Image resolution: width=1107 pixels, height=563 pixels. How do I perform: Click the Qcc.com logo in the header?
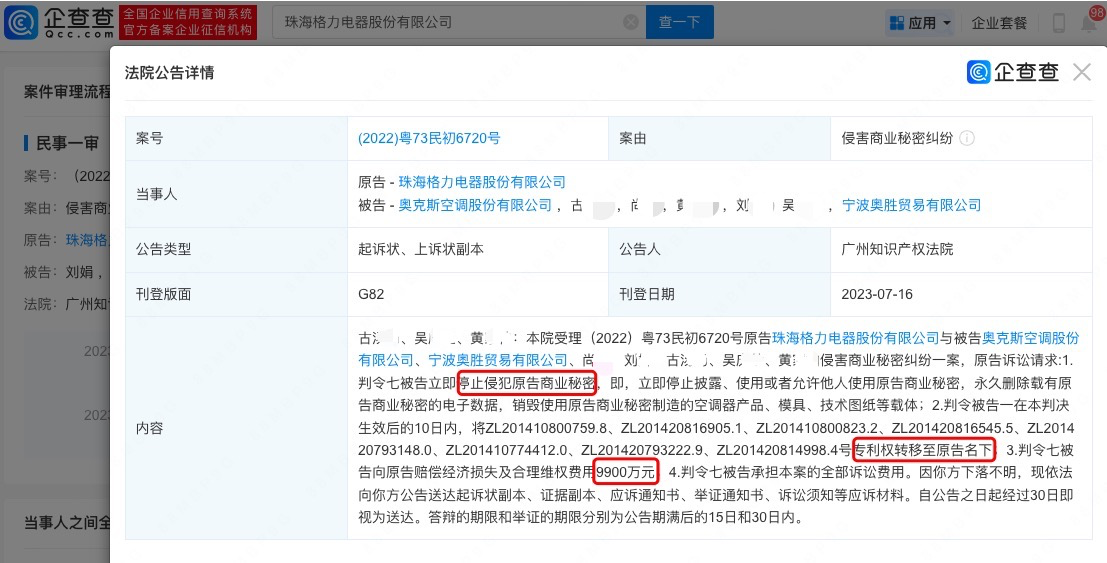point(59,23)
